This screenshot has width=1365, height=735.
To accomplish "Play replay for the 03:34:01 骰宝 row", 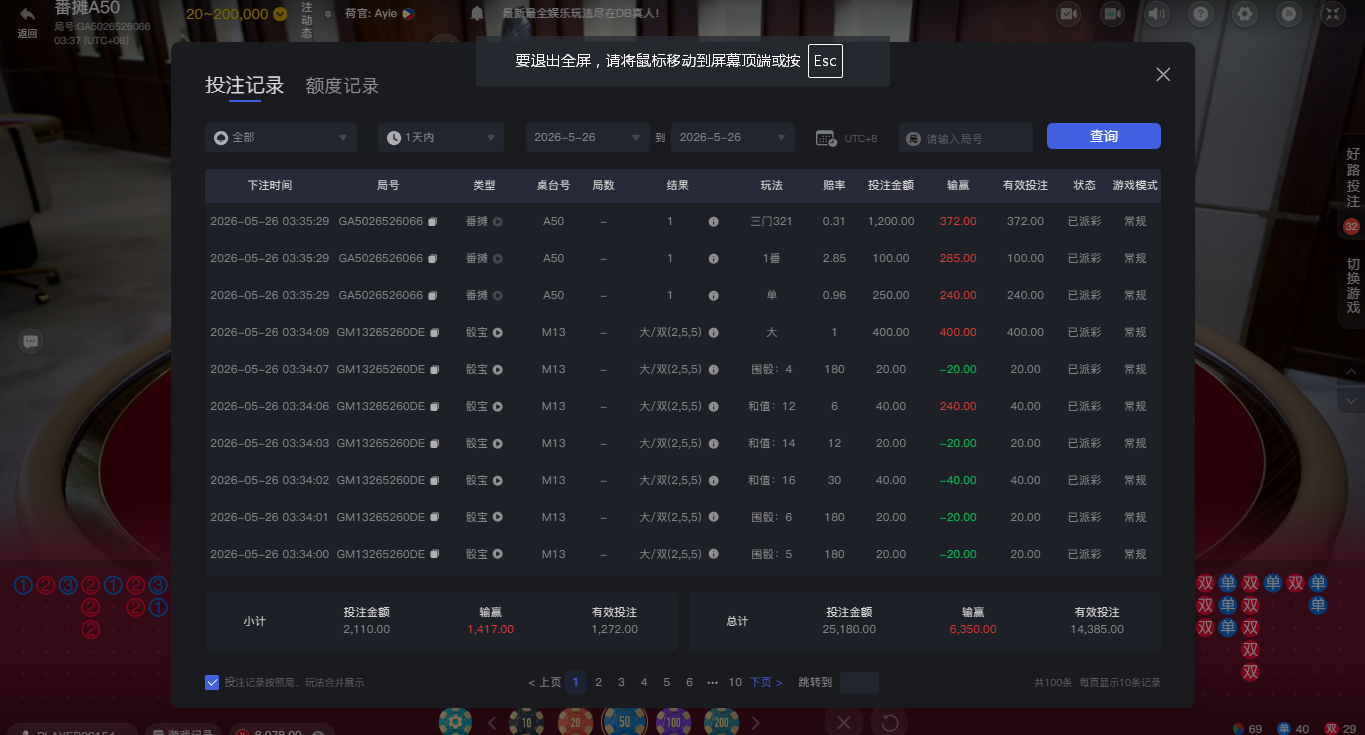I will point(498,517).
